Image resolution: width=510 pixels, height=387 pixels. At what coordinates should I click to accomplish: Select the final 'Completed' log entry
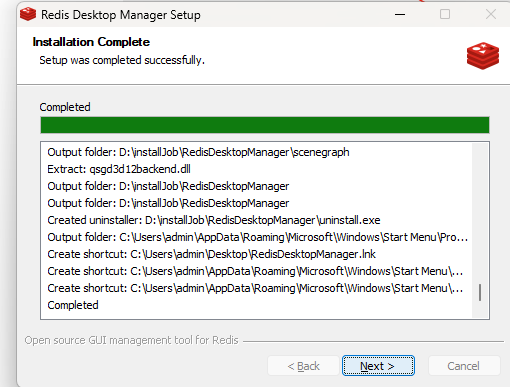[x=73, y=305]
